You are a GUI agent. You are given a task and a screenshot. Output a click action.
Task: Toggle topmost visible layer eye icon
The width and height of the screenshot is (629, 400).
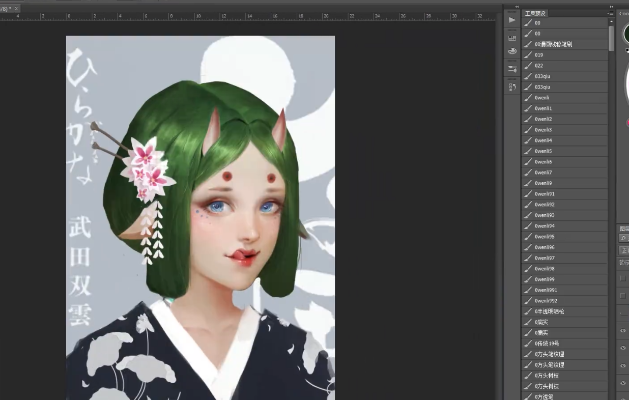(x=623, y=331)
